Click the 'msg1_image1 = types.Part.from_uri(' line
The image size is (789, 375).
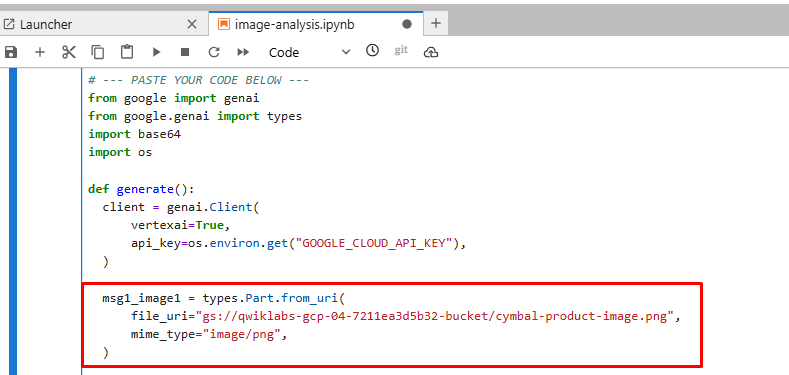[223, 298]
